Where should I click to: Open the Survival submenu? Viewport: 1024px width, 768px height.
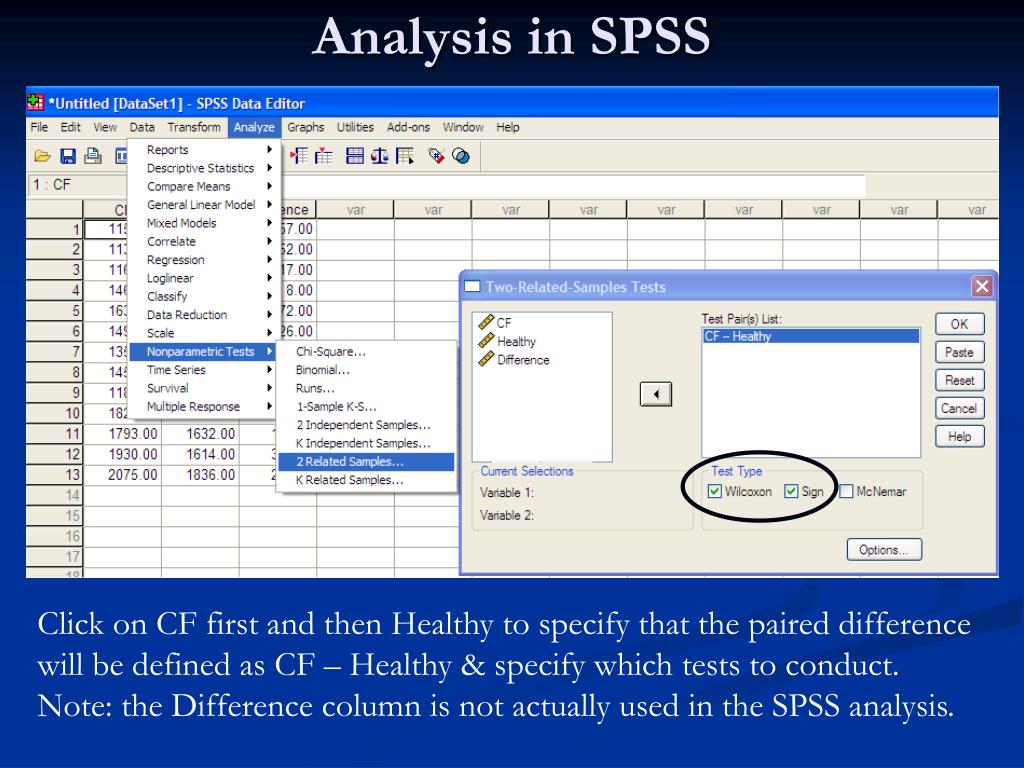204,388
